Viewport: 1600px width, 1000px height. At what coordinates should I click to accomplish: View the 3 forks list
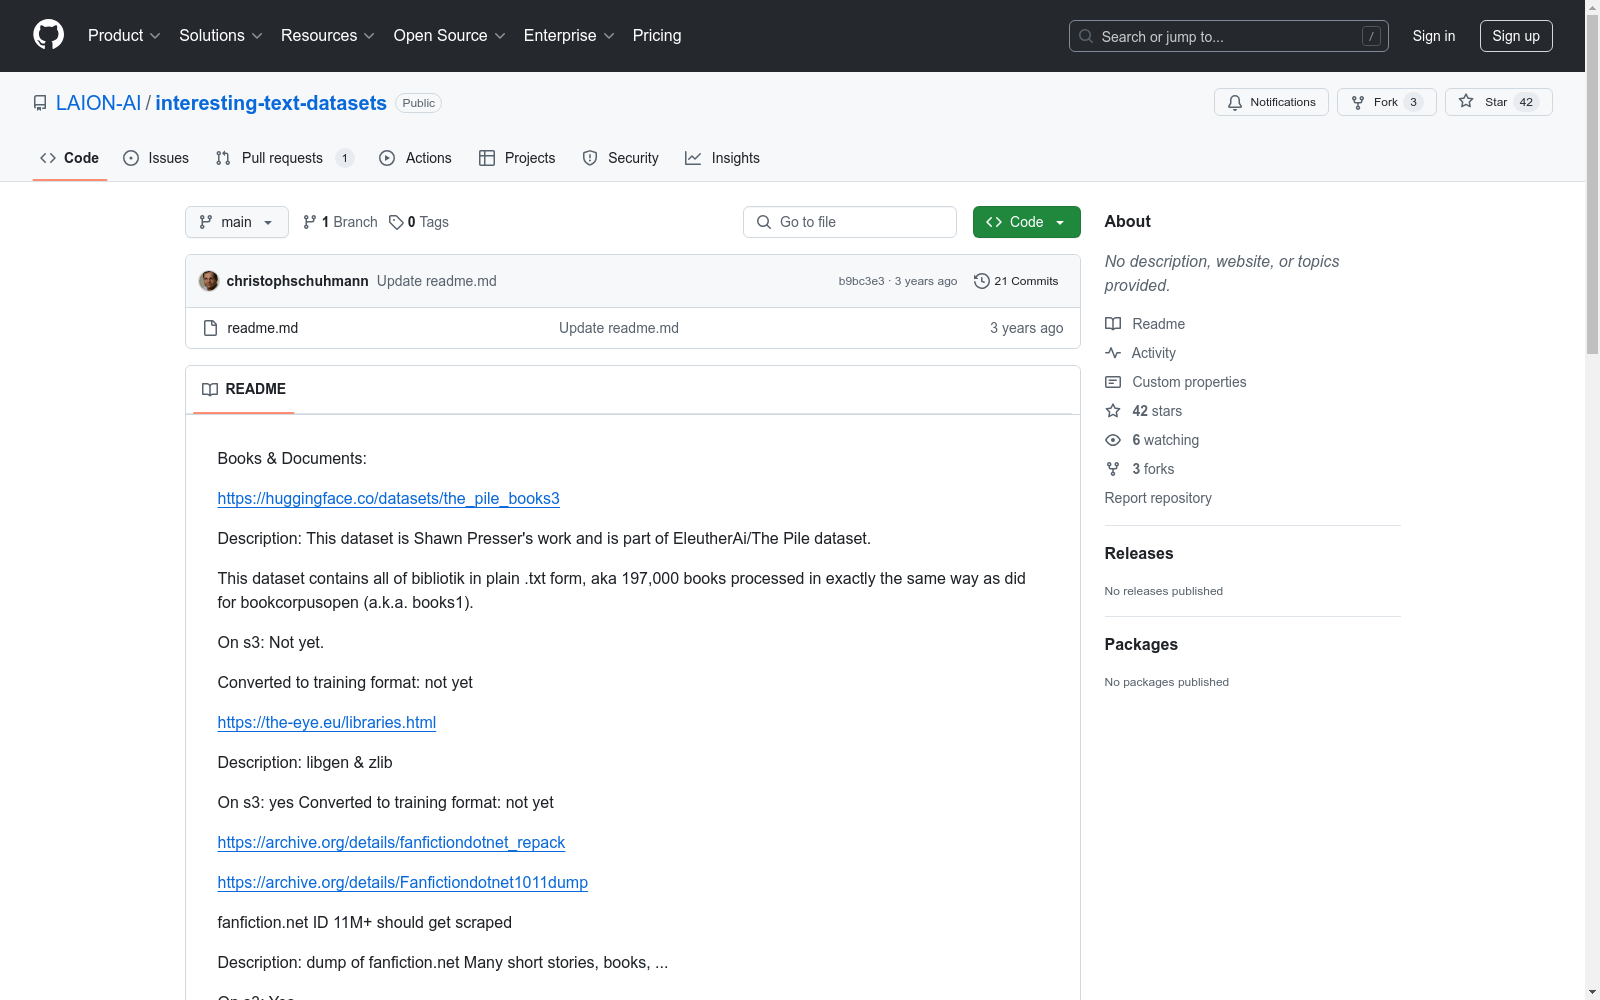(x=1140, y=469)
